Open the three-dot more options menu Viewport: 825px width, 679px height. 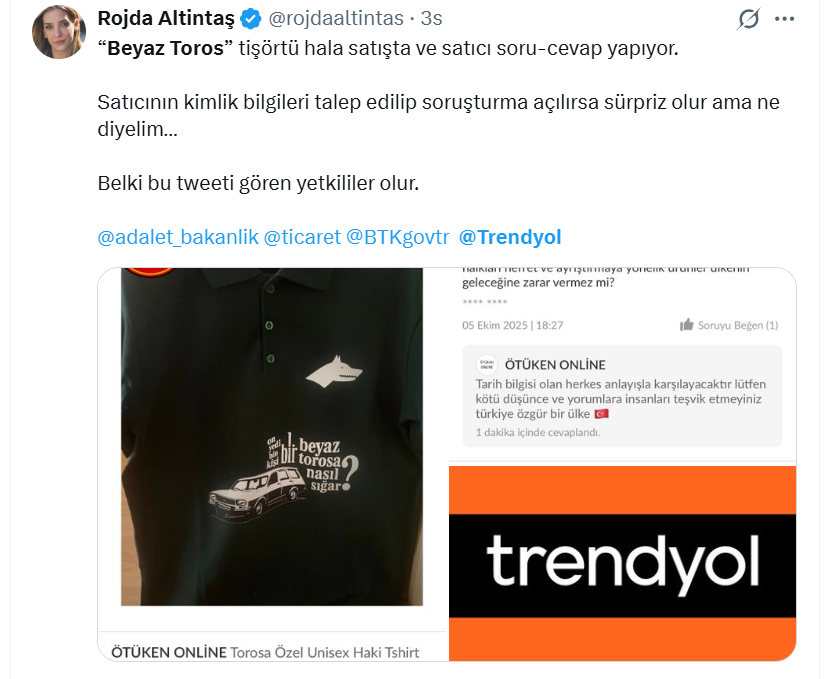pos(784,19)
